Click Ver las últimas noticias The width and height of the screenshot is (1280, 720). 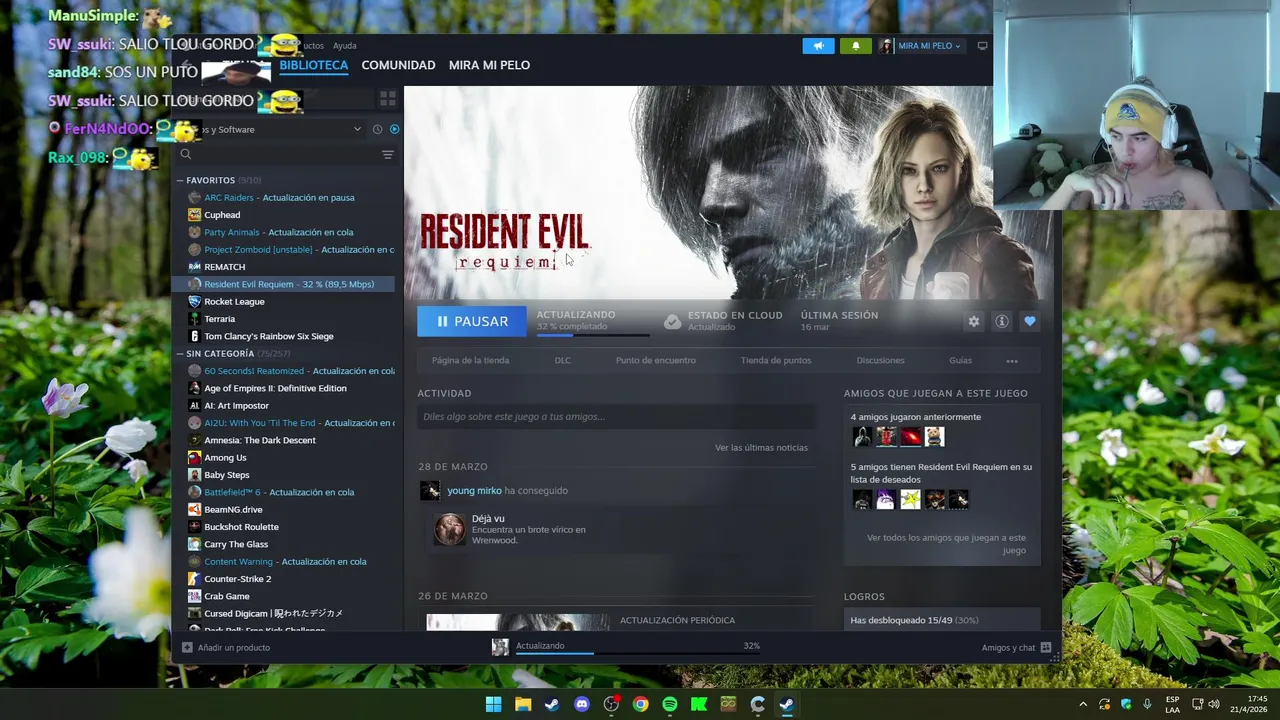pos(761,448)
